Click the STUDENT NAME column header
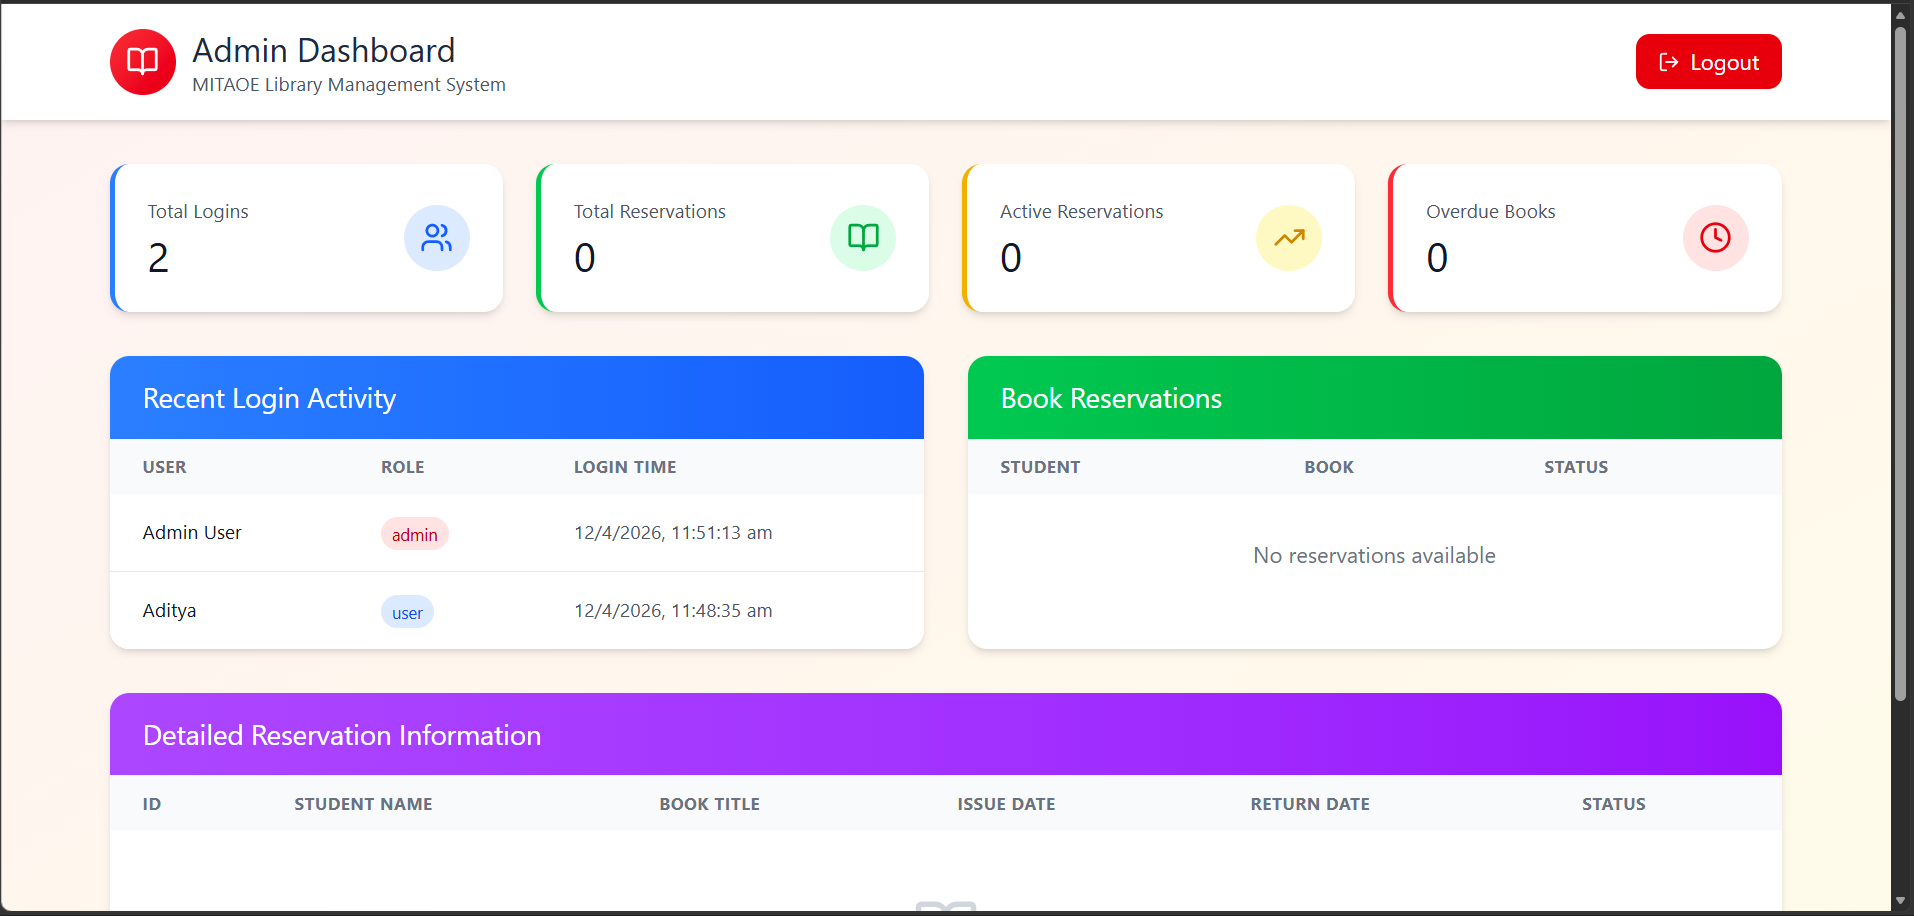Screen dimensions: 1914x916 point(363,804)
